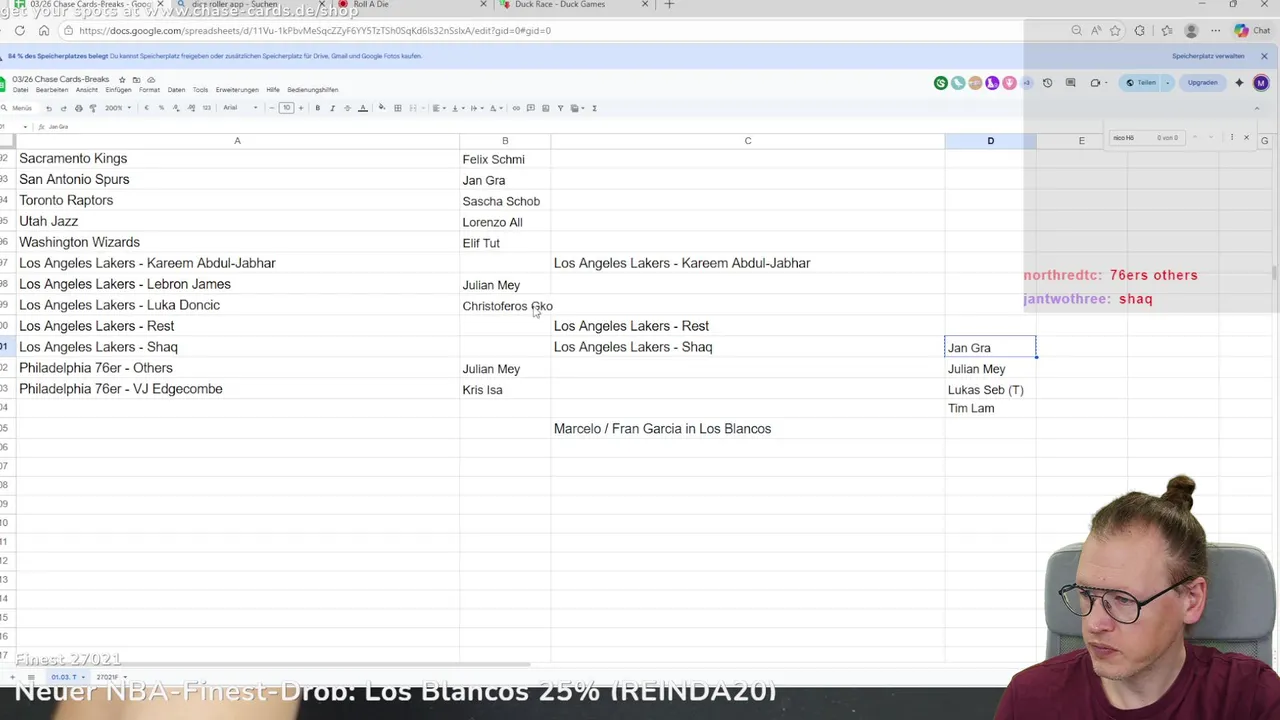View the cloud document status icon
Image resolution: width=1280 pixels, height=720 pixels.
pyautogui.click(x=151, y=79)
